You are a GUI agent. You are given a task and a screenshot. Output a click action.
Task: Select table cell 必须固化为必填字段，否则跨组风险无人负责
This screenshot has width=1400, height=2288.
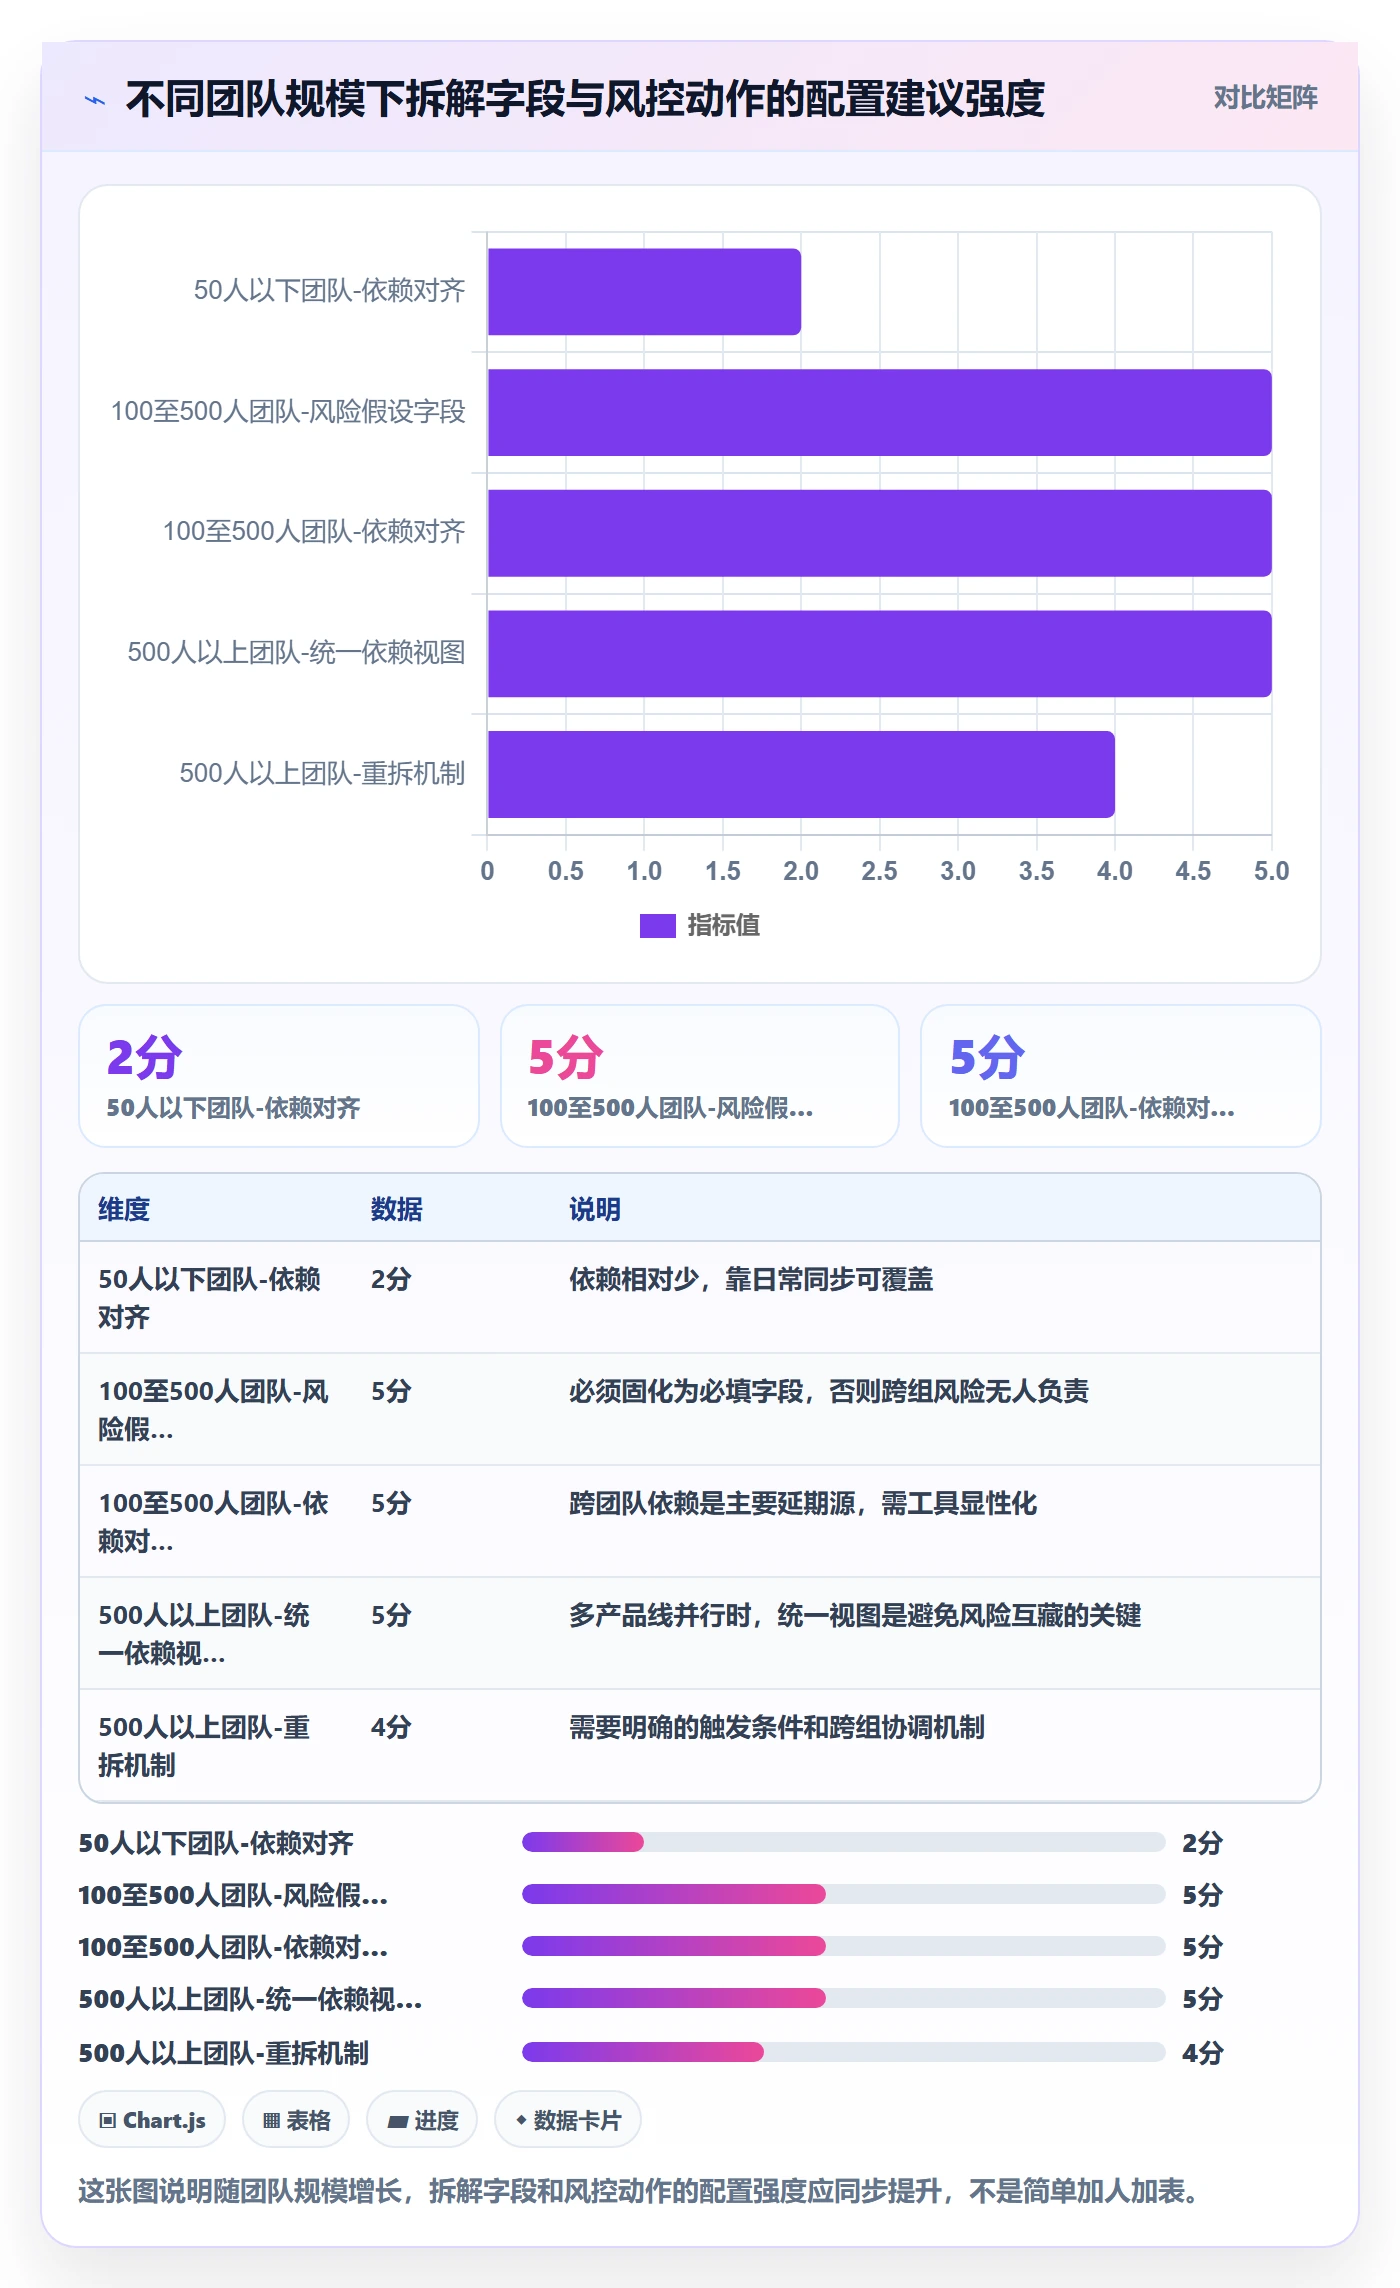(829, 1391)
